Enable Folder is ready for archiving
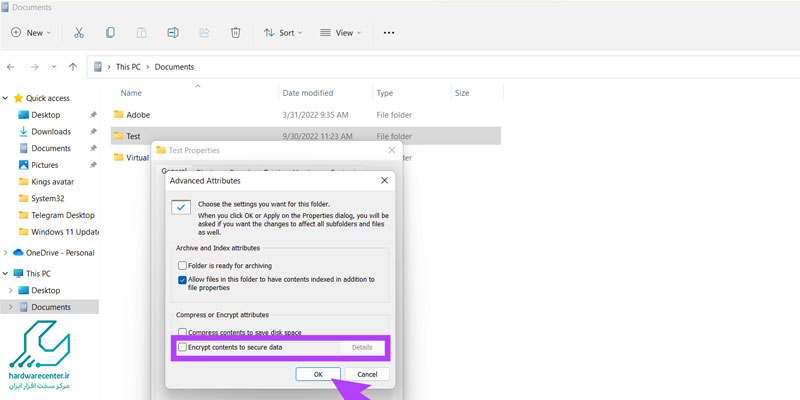The width and height of the screenshot is (800, 400). pyautogui.click(x=183, y=266)
